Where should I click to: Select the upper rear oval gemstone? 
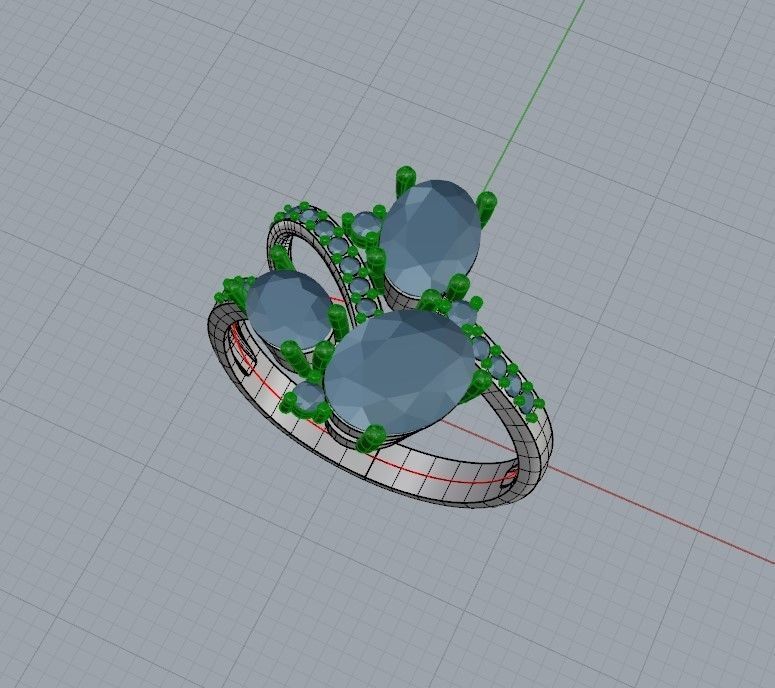click(431, 237)
